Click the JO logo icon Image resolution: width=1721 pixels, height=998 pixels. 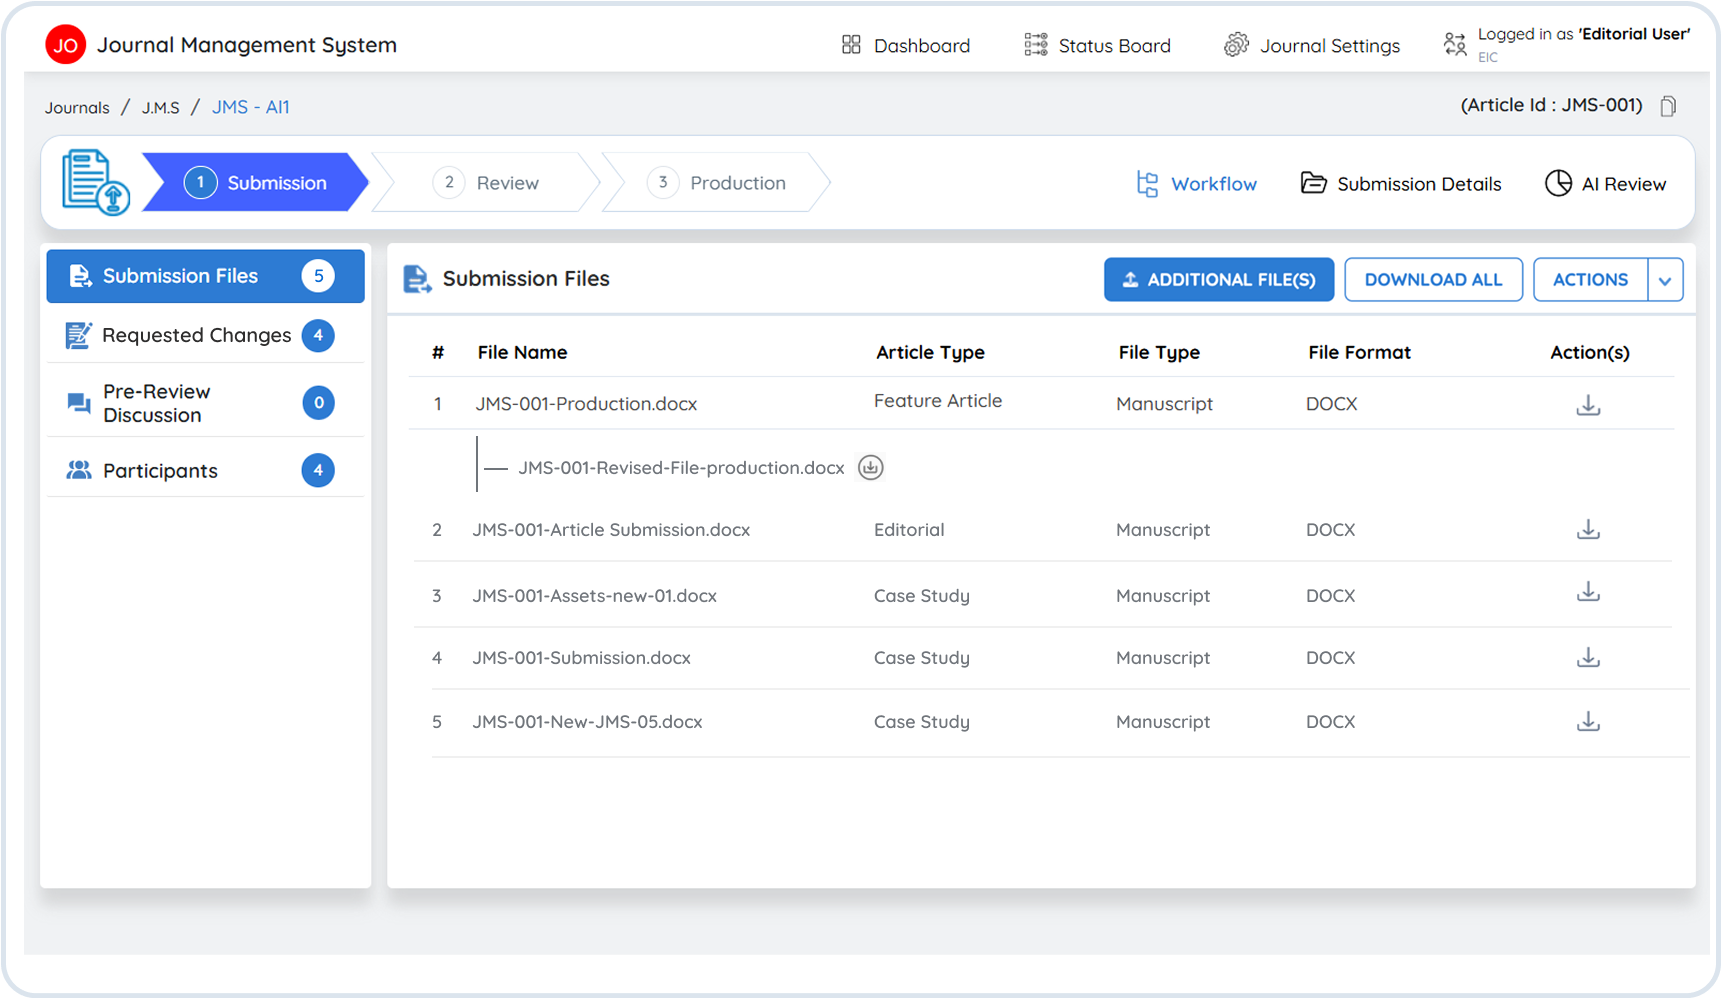click(66, 45)
